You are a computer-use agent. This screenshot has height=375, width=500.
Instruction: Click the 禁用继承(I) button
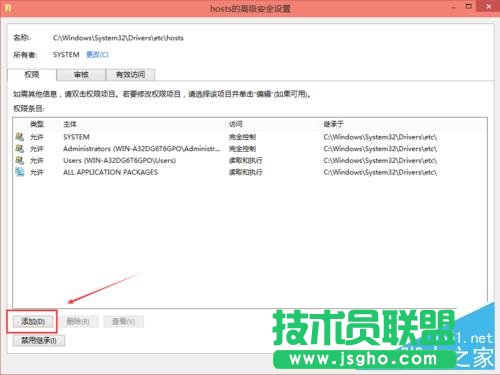click(39, 340)
